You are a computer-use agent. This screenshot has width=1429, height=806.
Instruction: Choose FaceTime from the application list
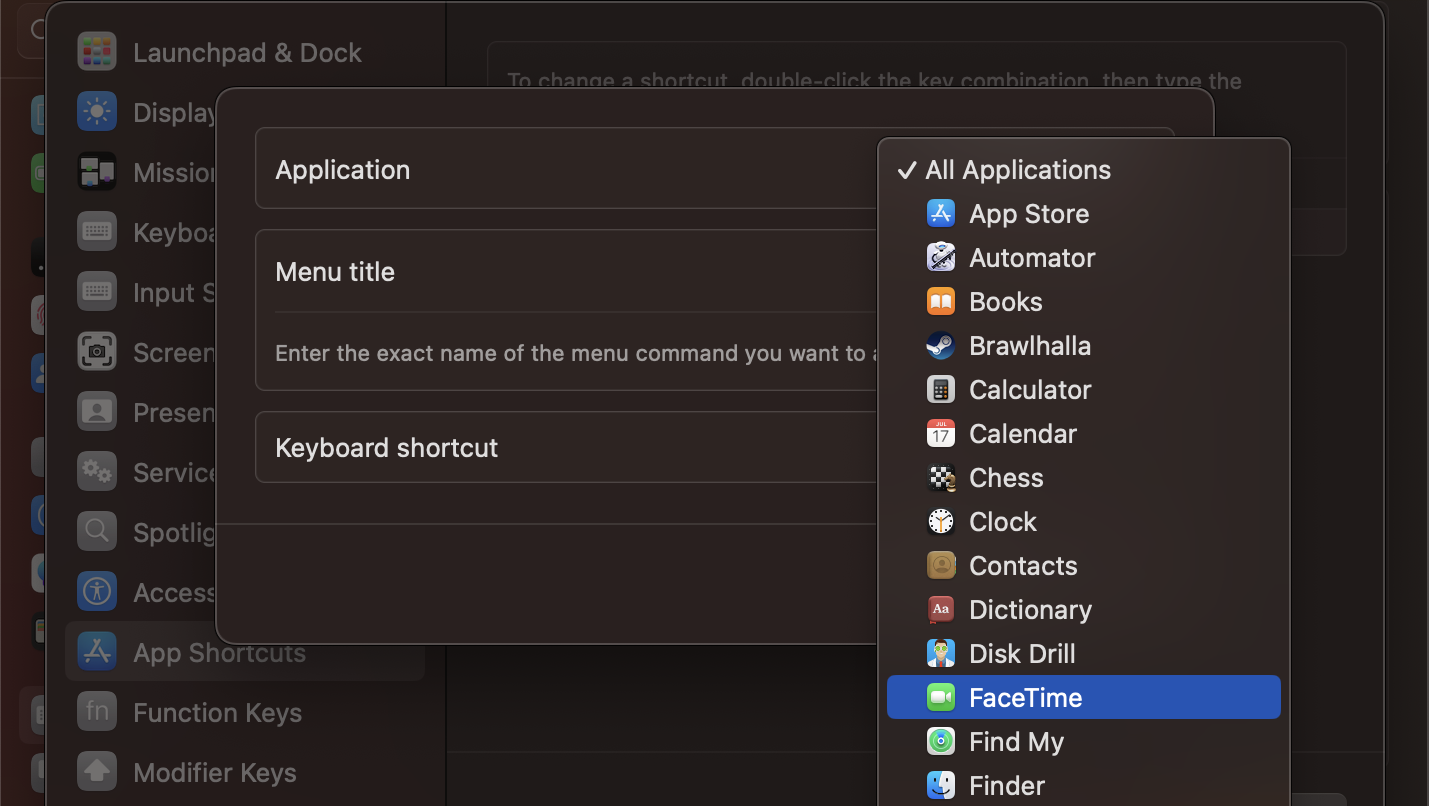pyautogui.click(x=1025, y=697)
